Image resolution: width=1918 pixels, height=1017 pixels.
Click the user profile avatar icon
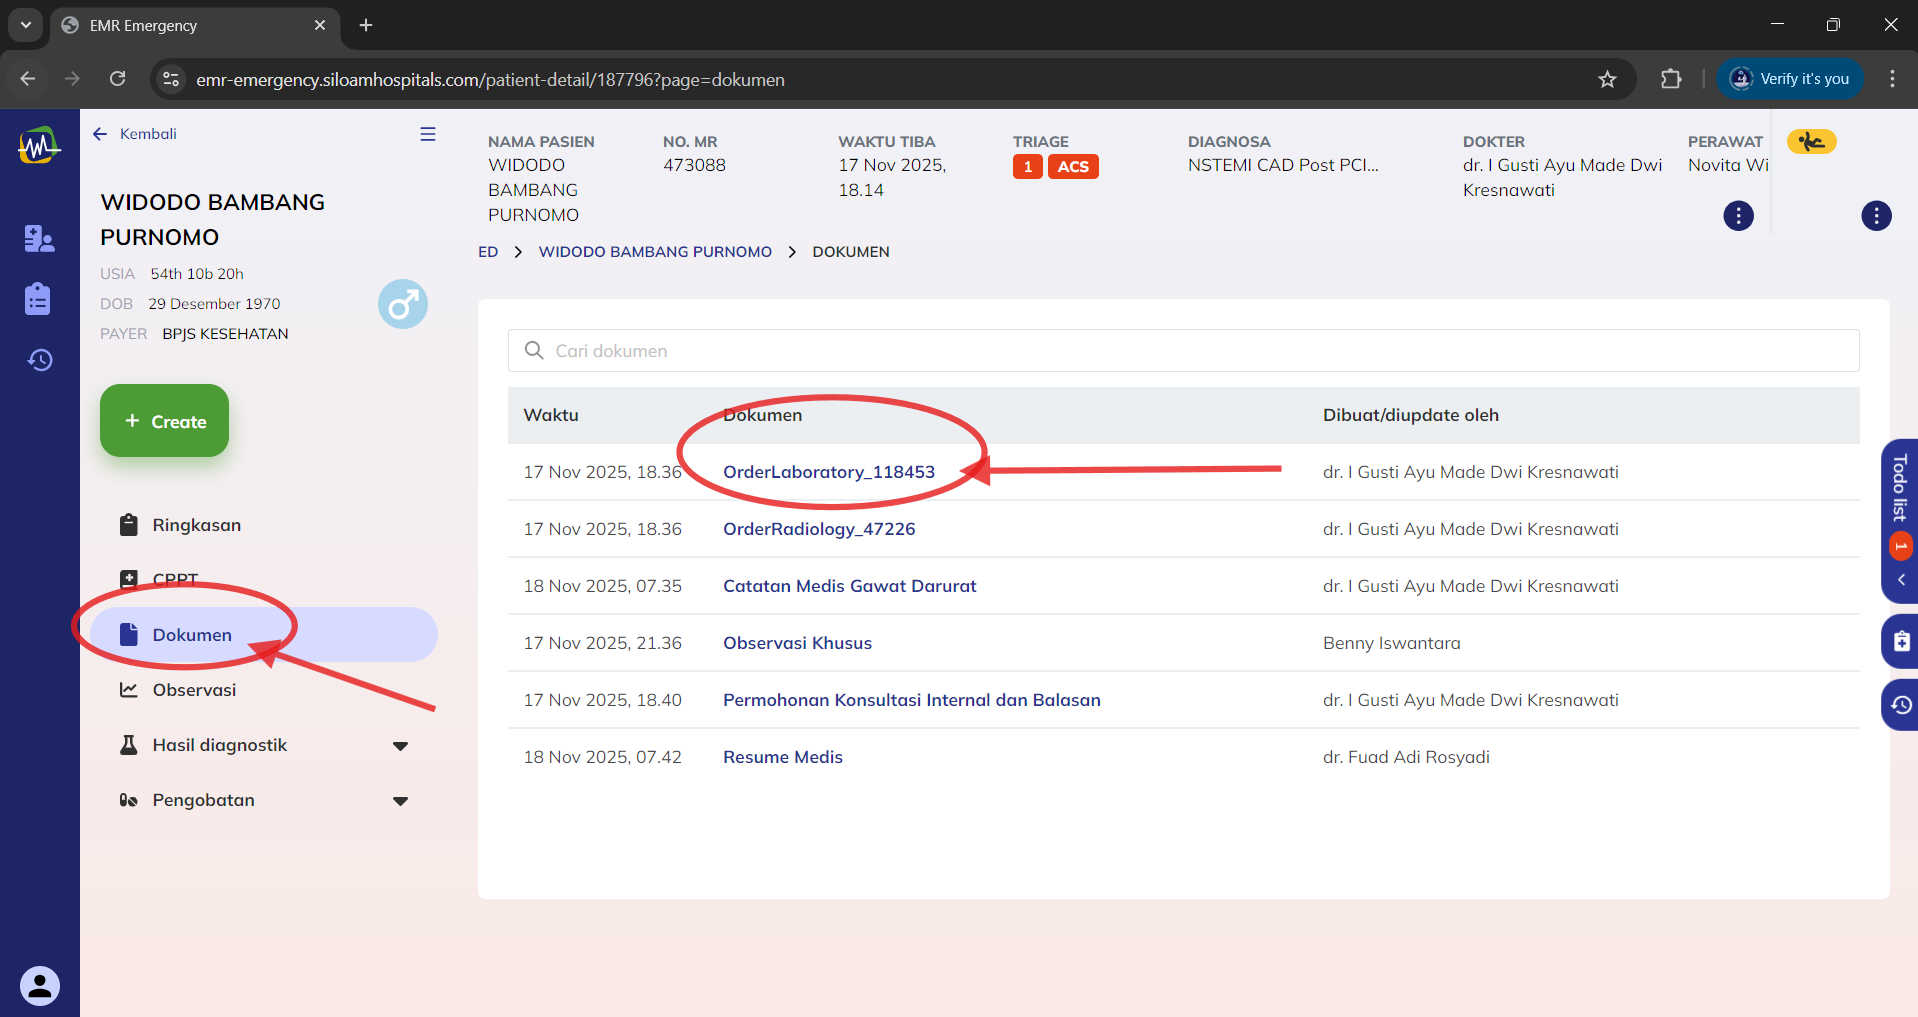40,986
